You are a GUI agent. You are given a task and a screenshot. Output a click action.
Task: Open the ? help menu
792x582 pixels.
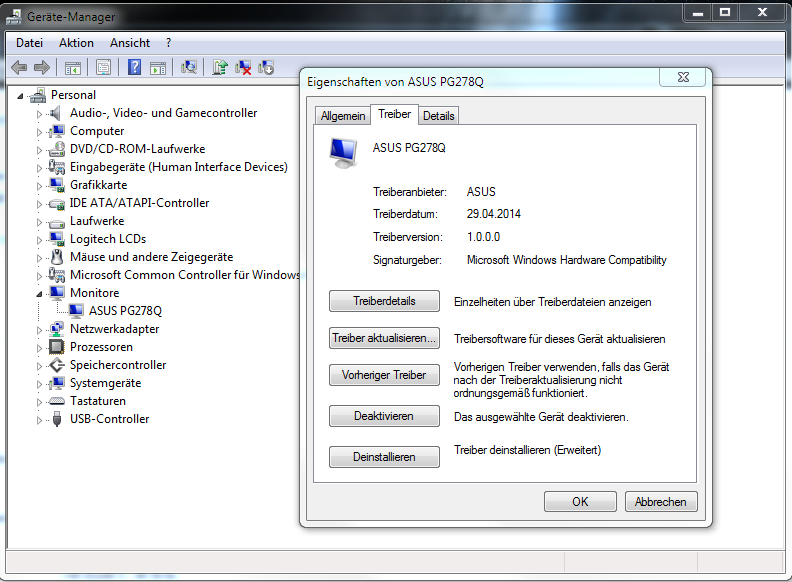pos(169,43)
